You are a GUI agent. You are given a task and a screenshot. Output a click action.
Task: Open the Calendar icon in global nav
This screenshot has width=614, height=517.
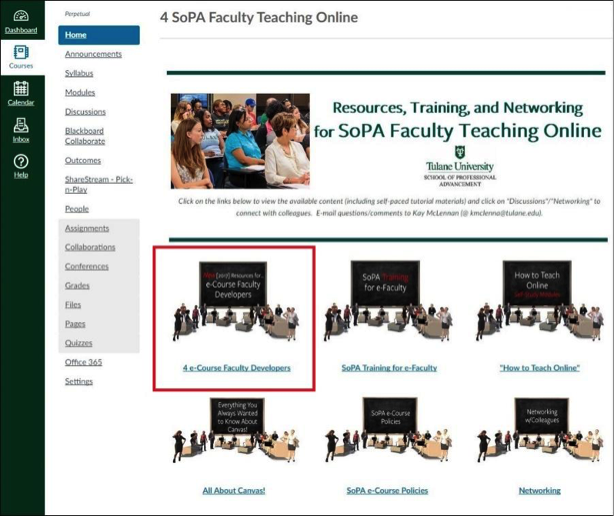[x=21, y=89]
